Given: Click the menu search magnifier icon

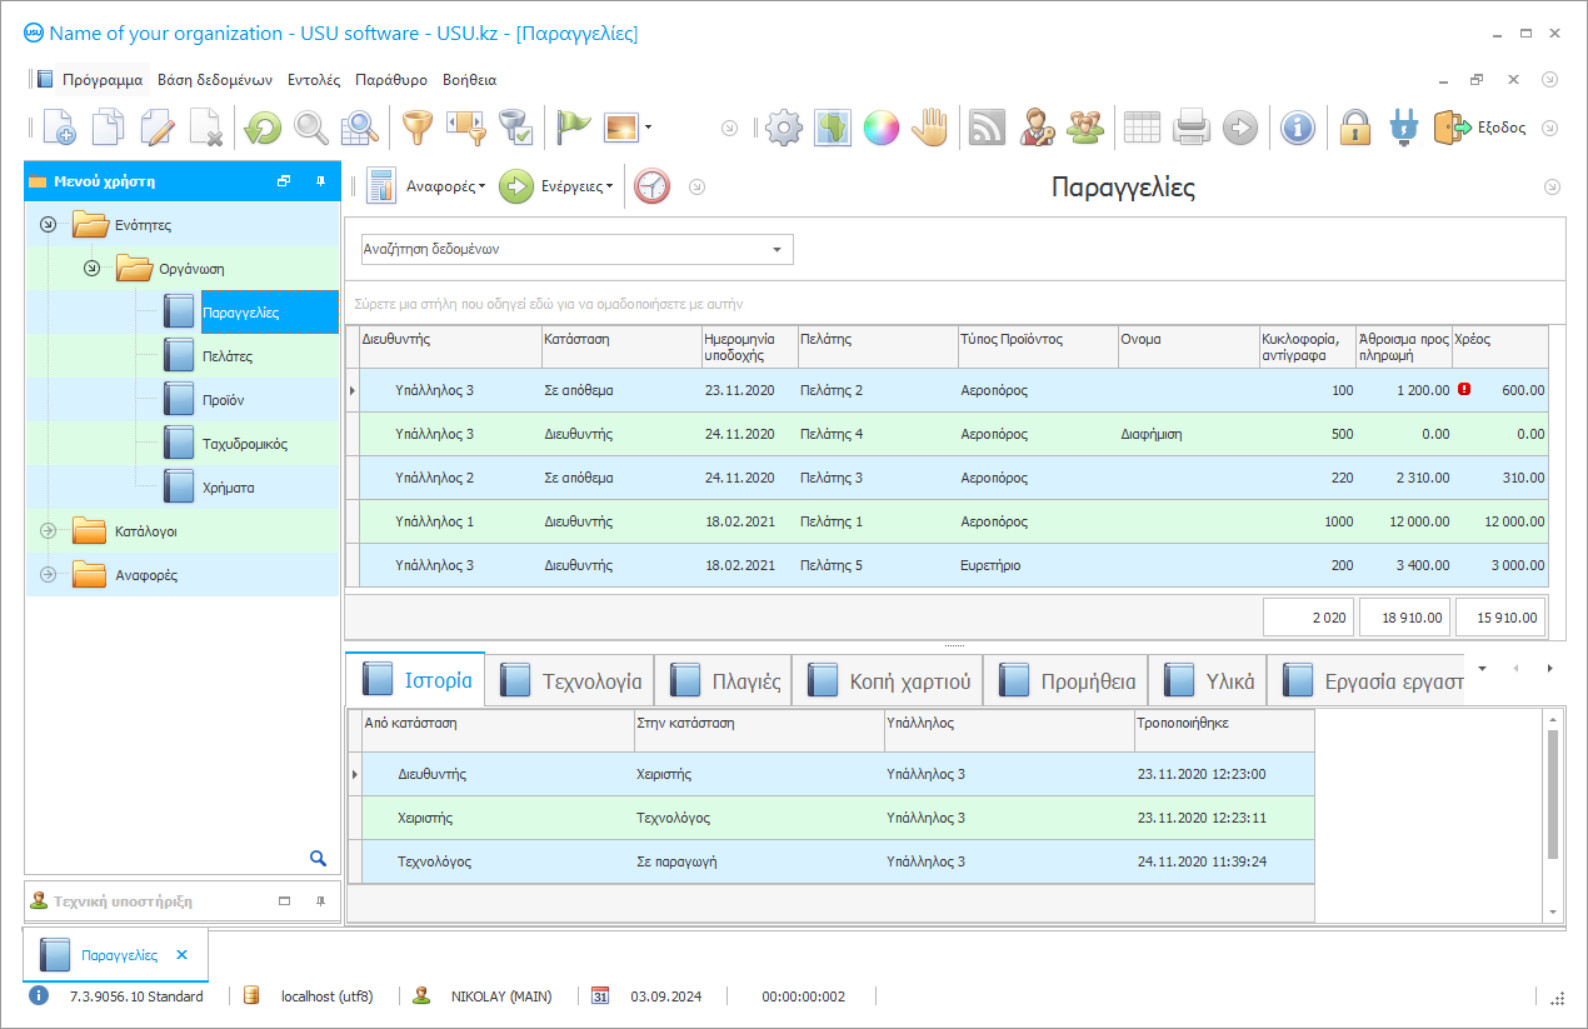Looking at the screenshot, I should pos(318,858).
